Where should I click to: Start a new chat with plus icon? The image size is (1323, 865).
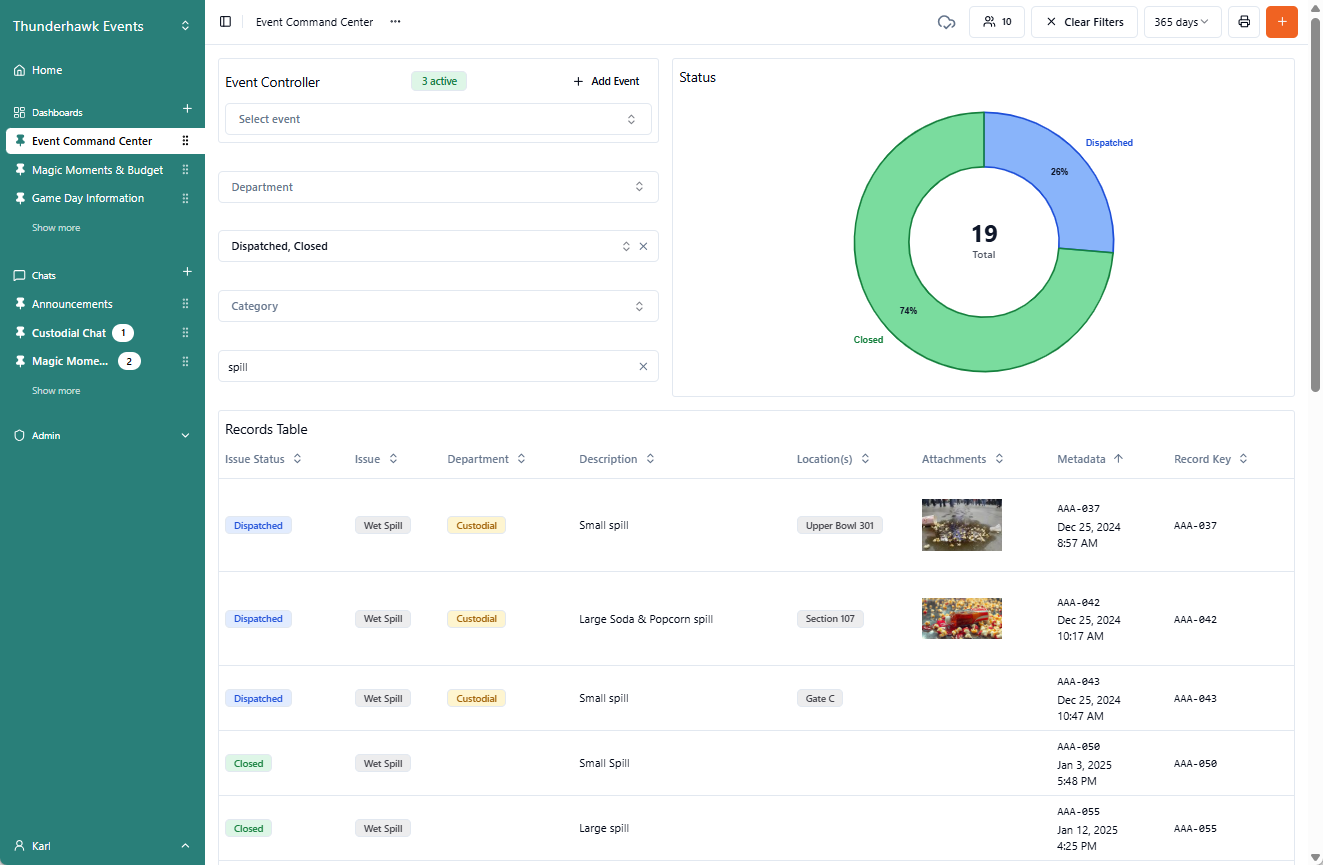coord(187,272)
